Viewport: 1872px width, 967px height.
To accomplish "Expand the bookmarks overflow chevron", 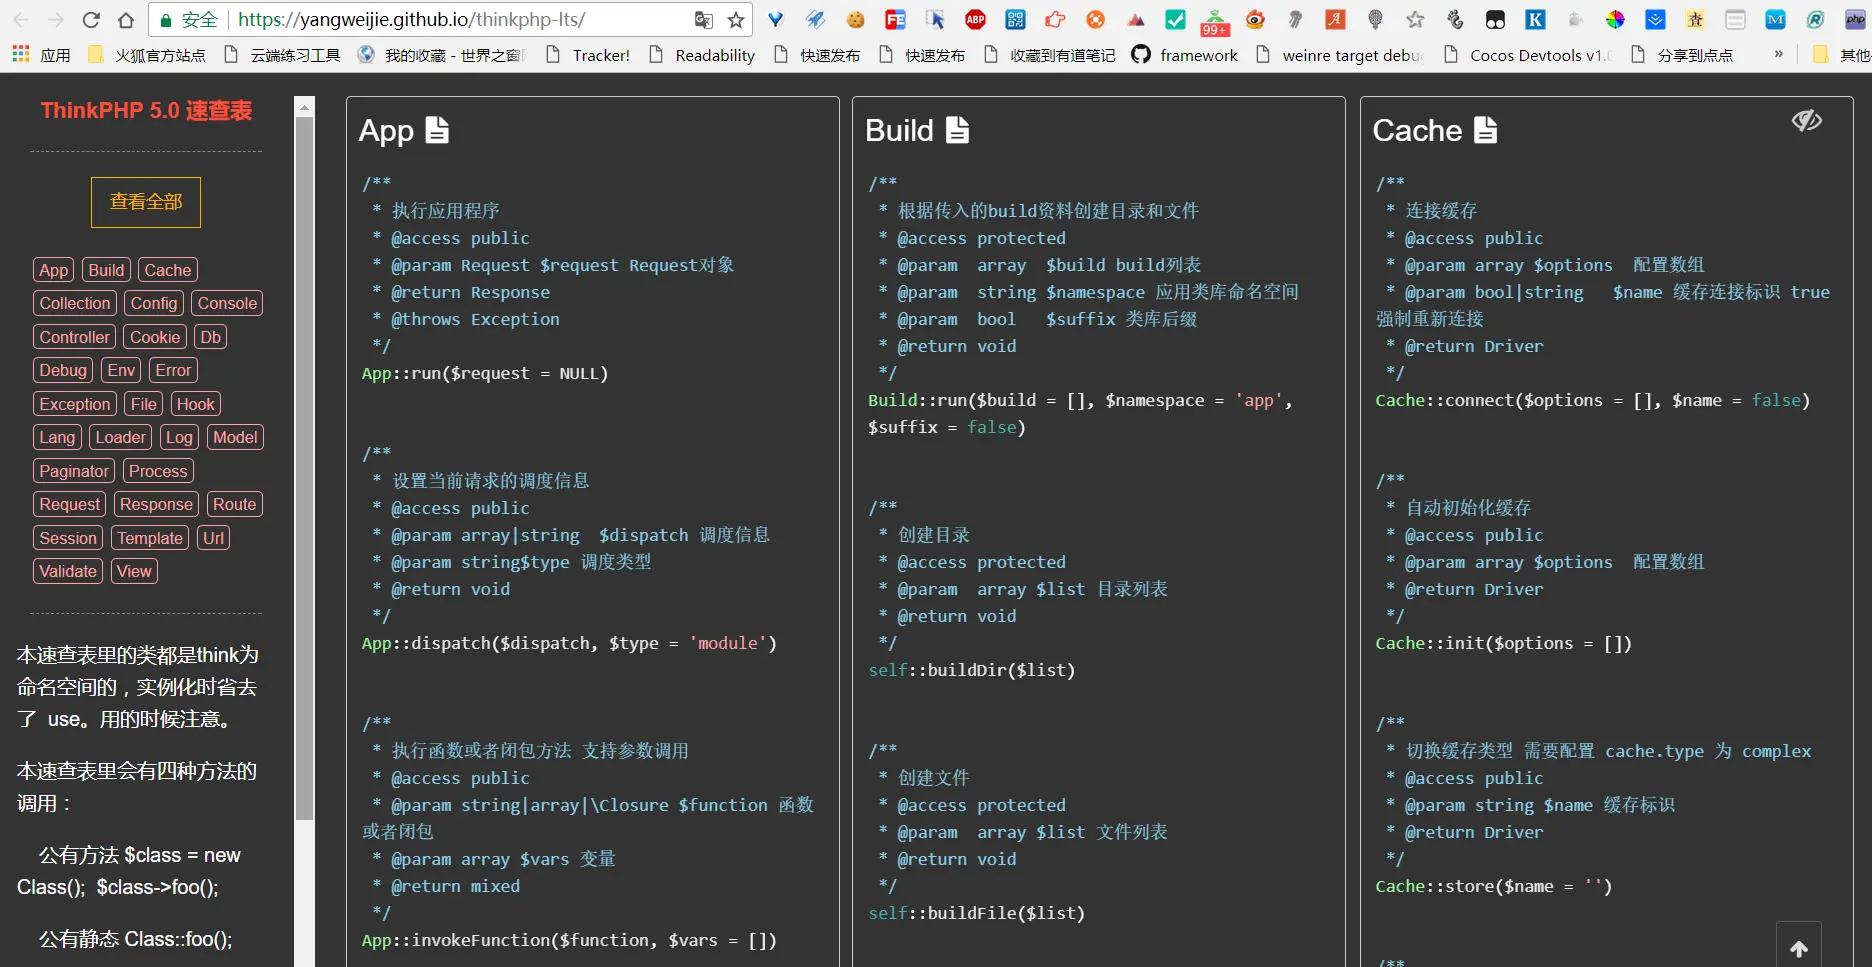I will pos(1778,54).
